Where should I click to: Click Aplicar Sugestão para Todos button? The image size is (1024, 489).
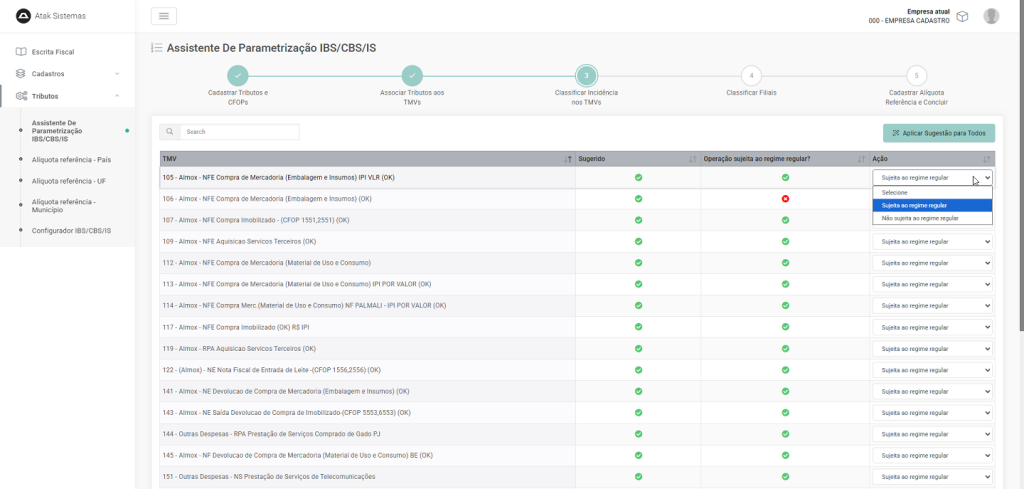coord(938,133)
